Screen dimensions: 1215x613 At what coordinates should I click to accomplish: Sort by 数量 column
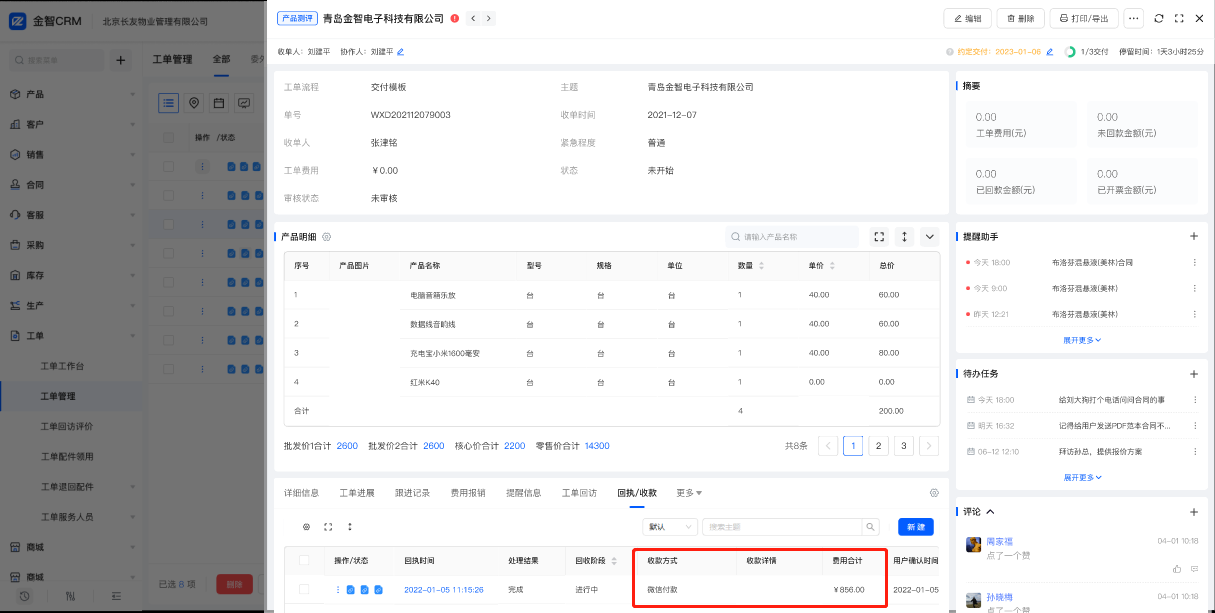click(x=761, y=266)
